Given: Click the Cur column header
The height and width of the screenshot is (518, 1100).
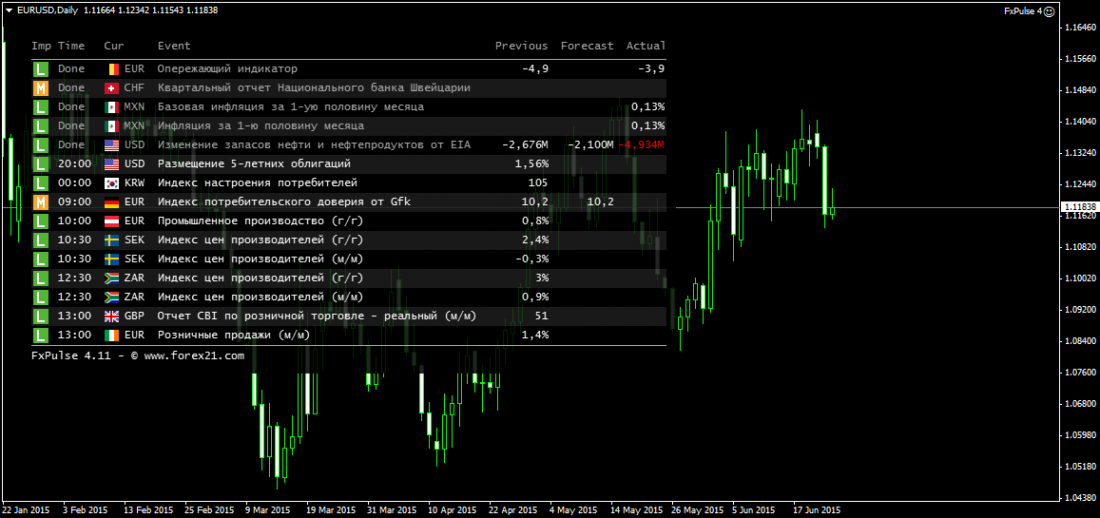Looking at the screenshot, I should [x=114, y=46].
